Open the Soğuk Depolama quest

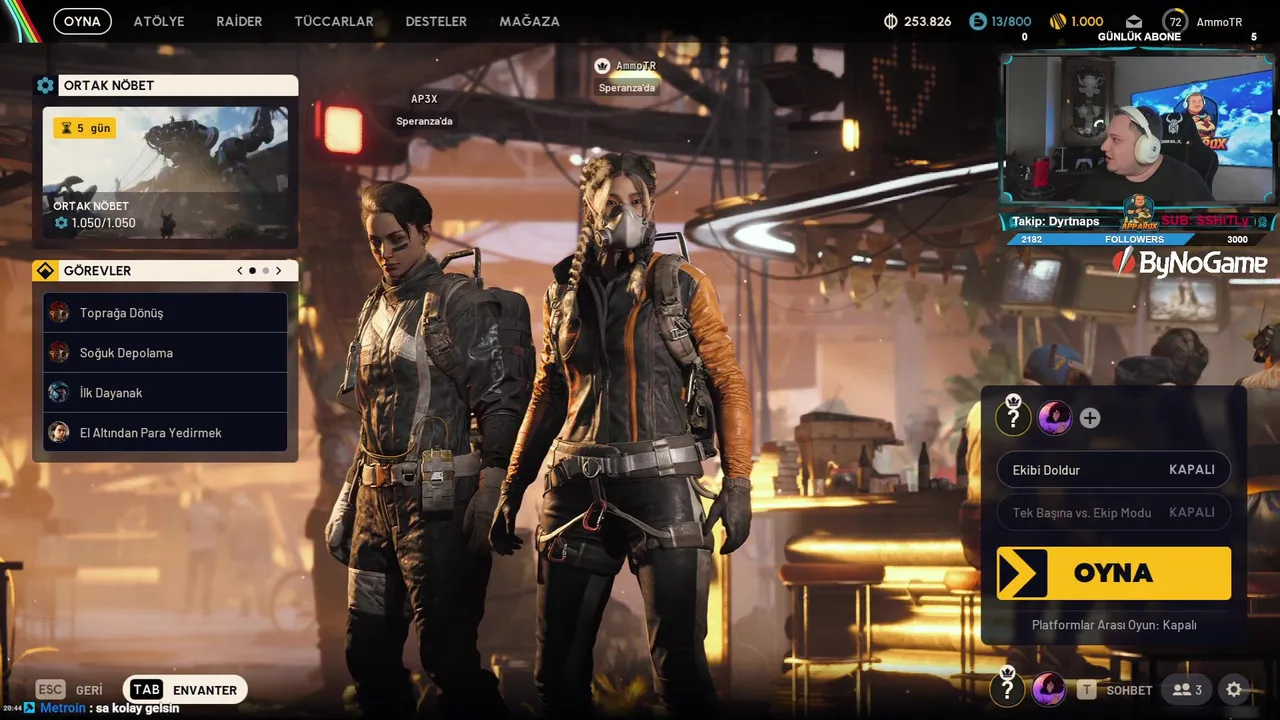[x=165, y=353]
